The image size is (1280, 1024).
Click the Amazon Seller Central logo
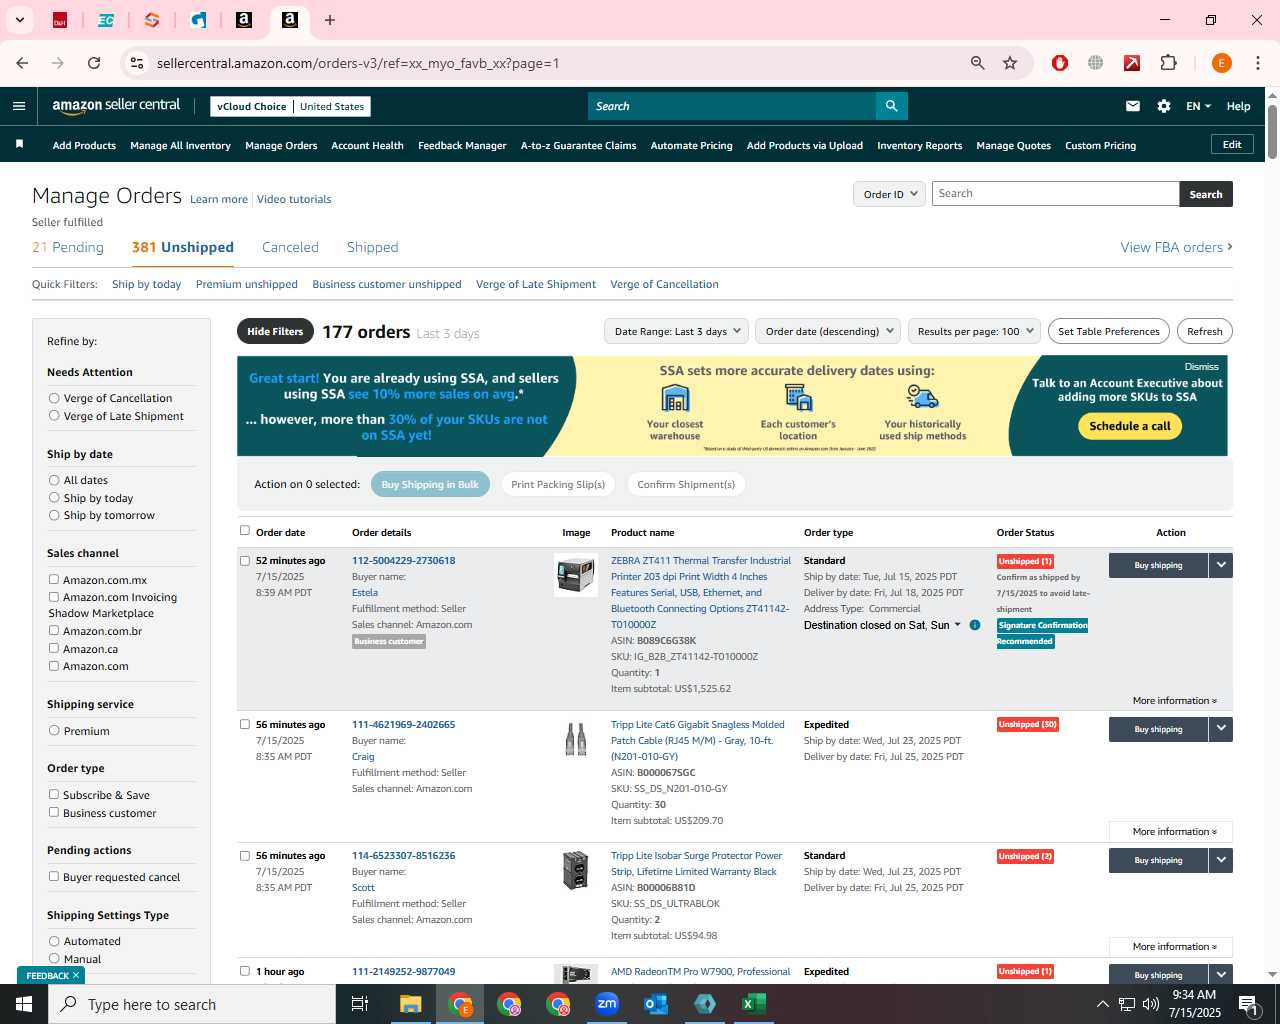pyautogui.click(x=116, y=106)
